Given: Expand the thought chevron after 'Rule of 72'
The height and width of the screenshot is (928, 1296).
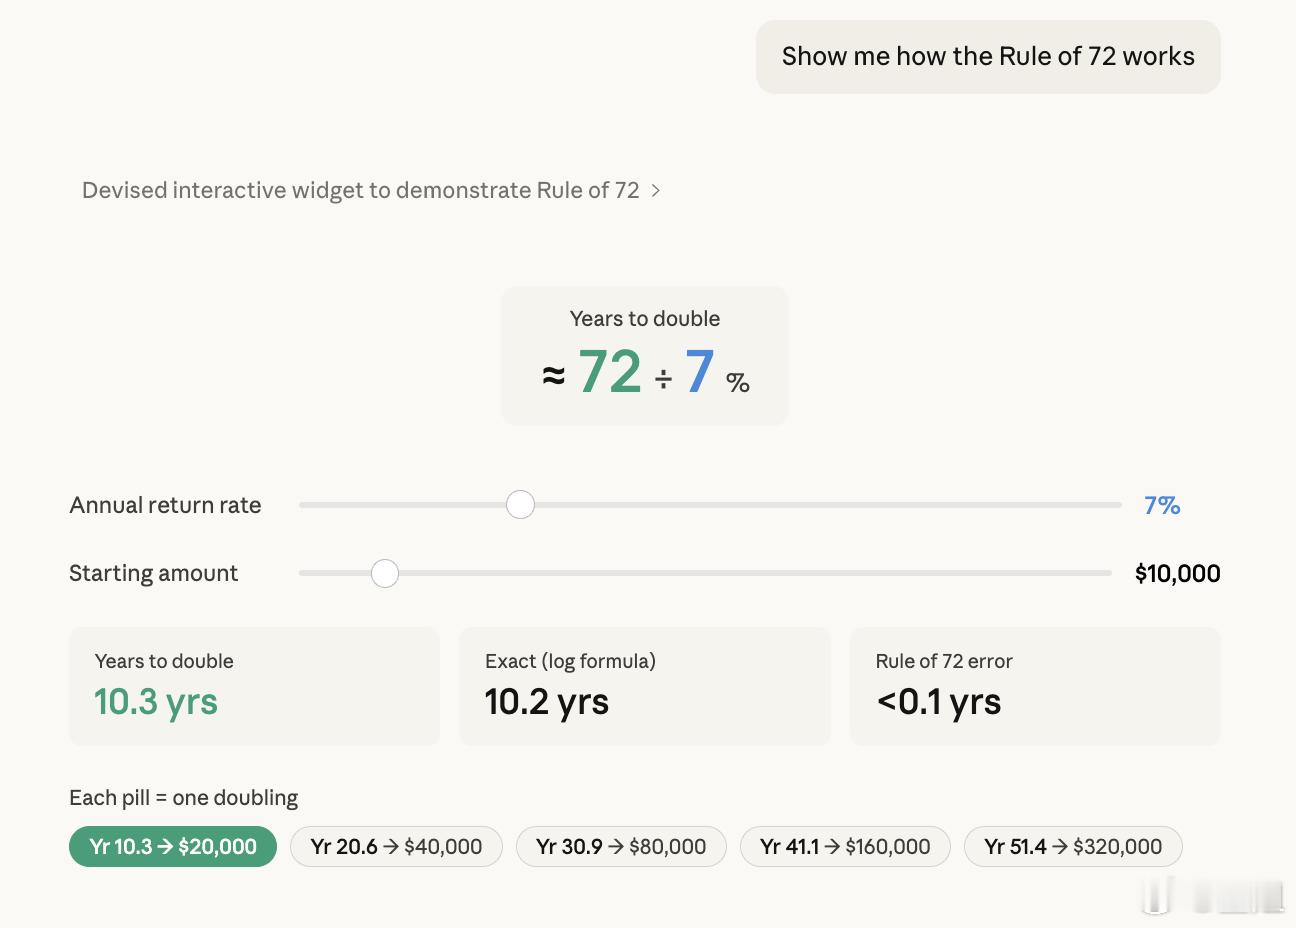Looking at the screenshot, I should [656, 190].
